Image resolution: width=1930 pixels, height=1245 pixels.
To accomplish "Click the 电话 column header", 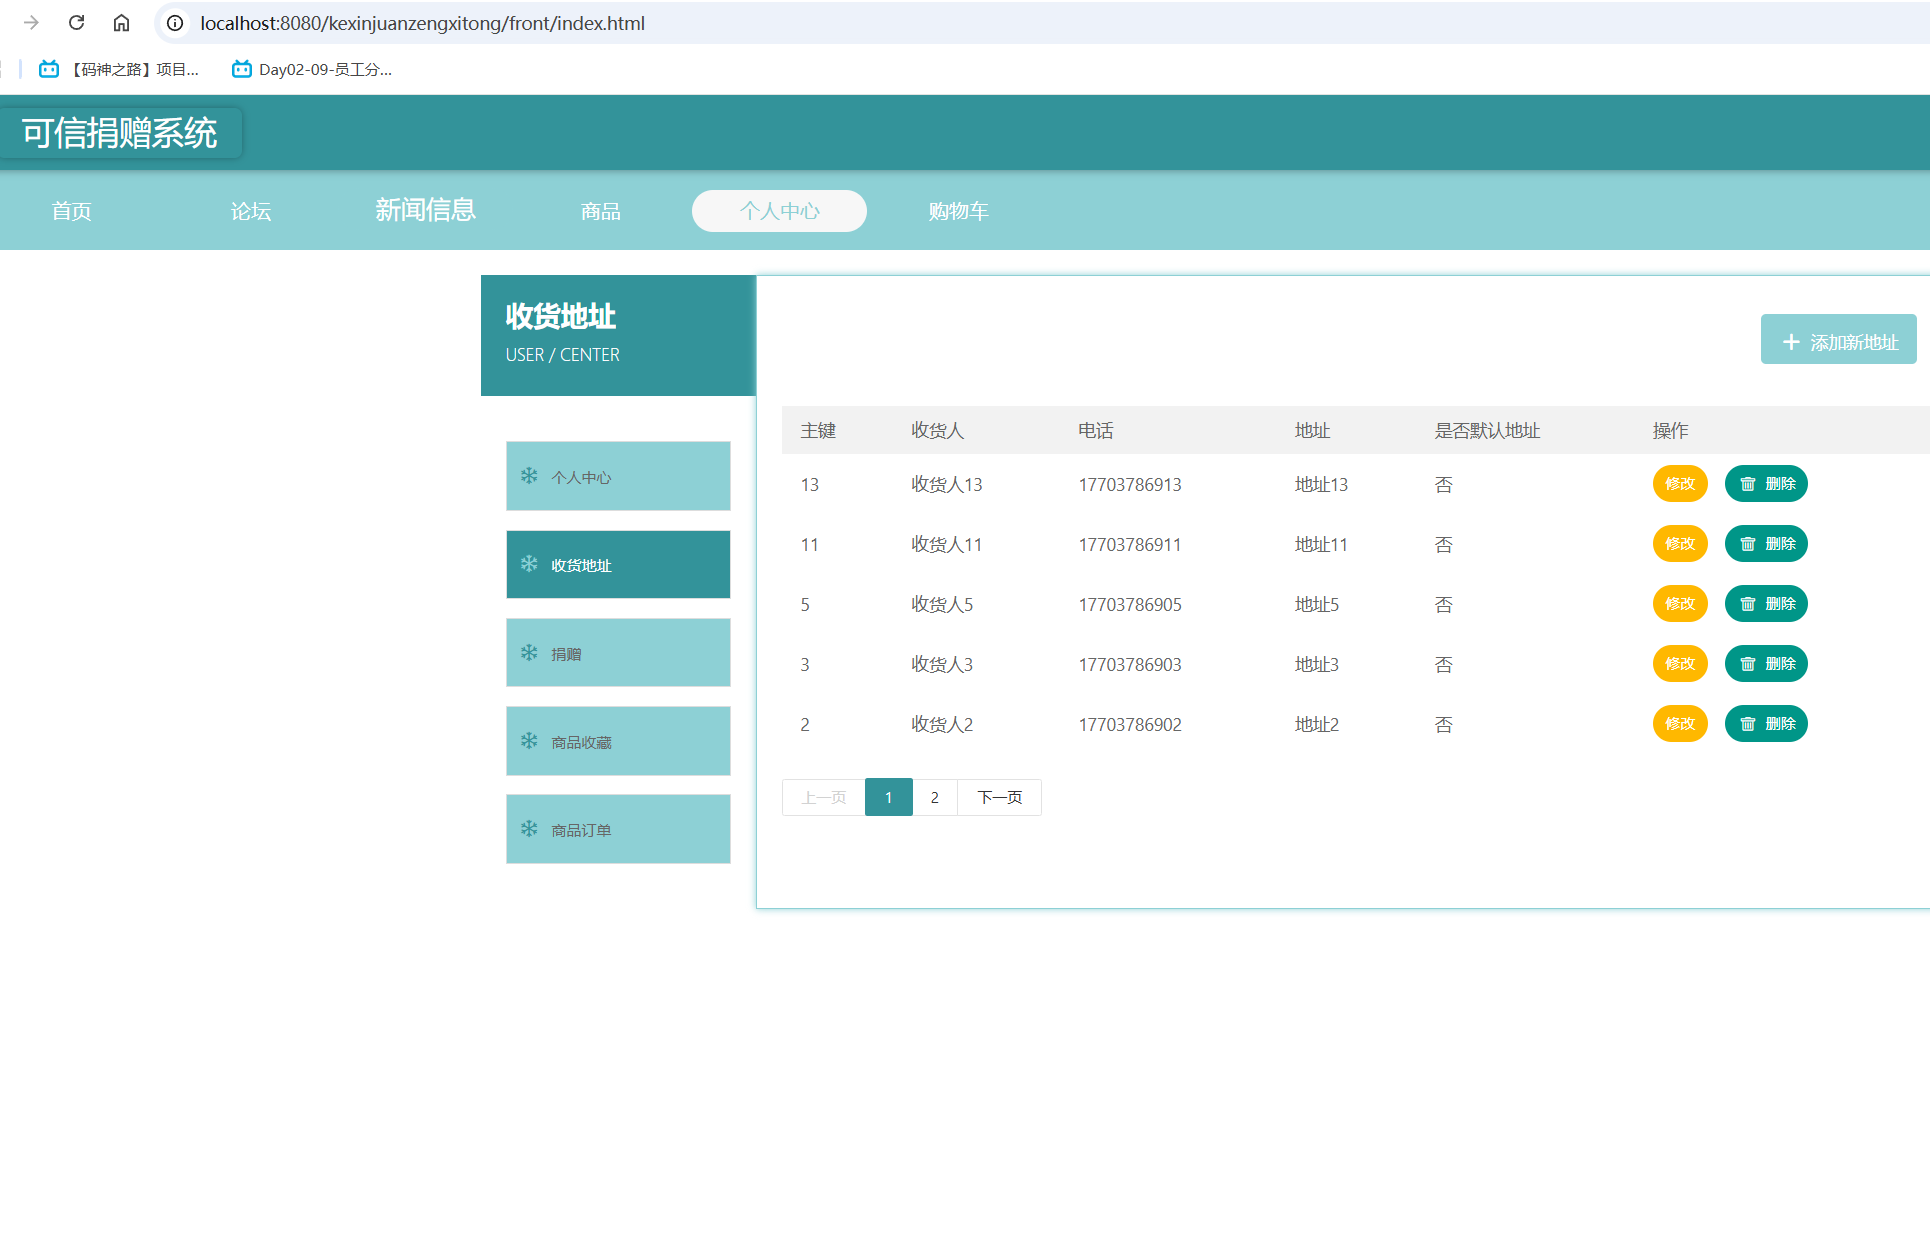I will pyautogui.click(x=1096, y=430).
